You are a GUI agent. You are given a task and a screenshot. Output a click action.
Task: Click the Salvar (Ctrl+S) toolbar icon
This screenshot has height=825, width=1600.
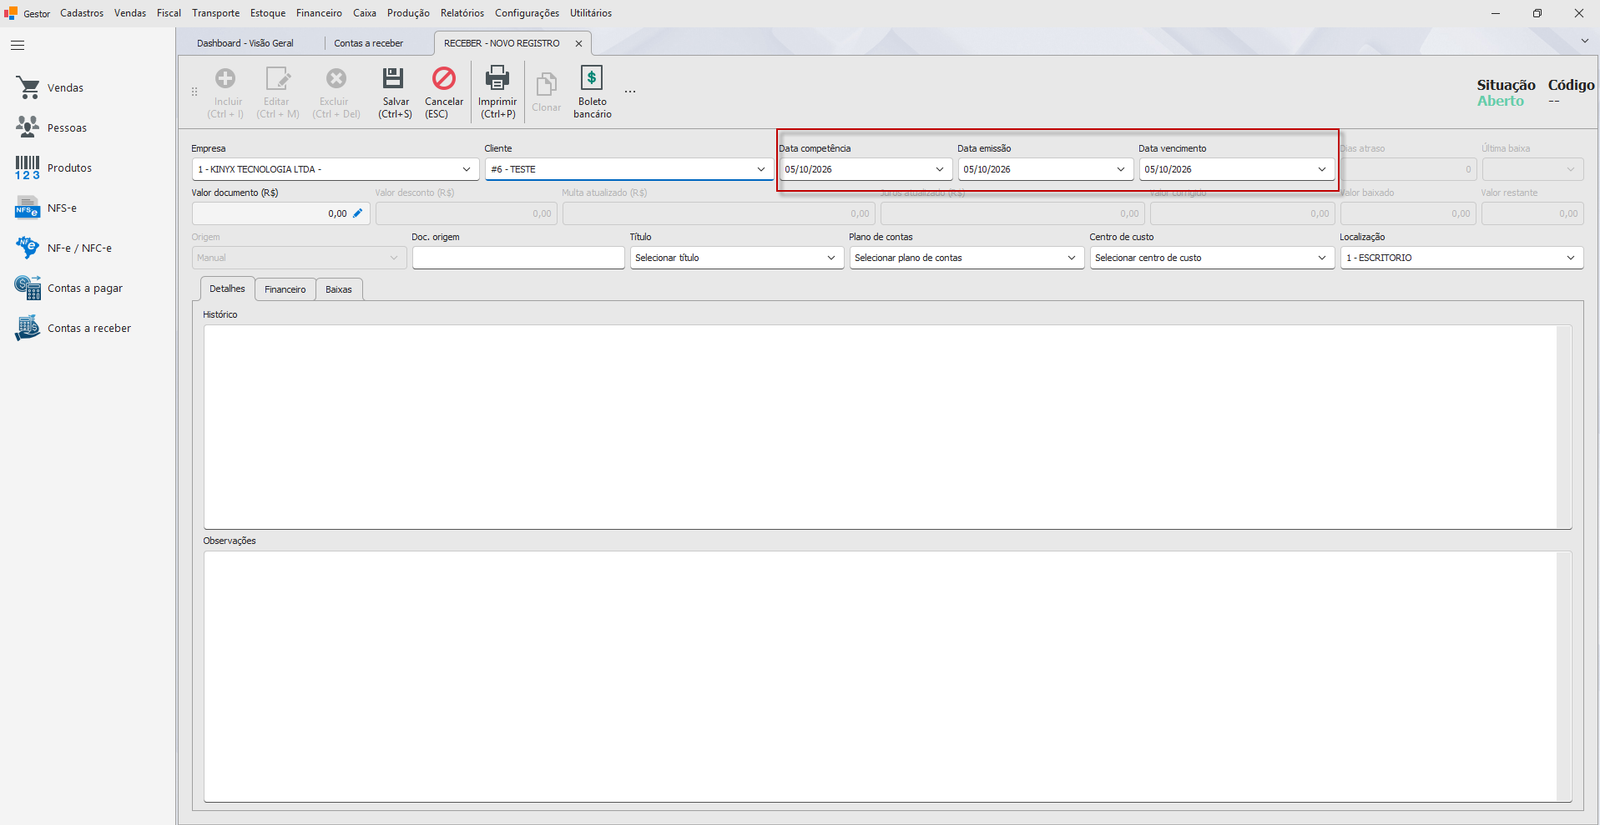394,78
